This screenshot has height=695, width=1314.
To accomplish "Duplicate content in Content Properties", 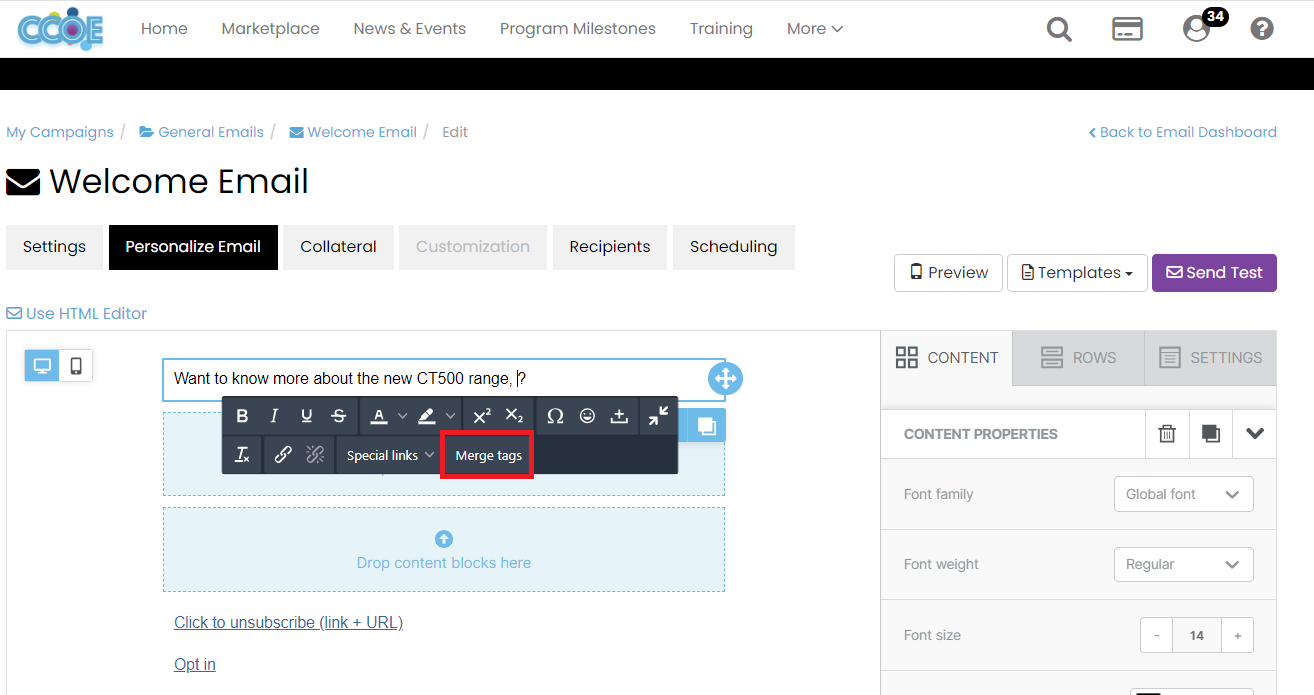I will (1210, 434).
